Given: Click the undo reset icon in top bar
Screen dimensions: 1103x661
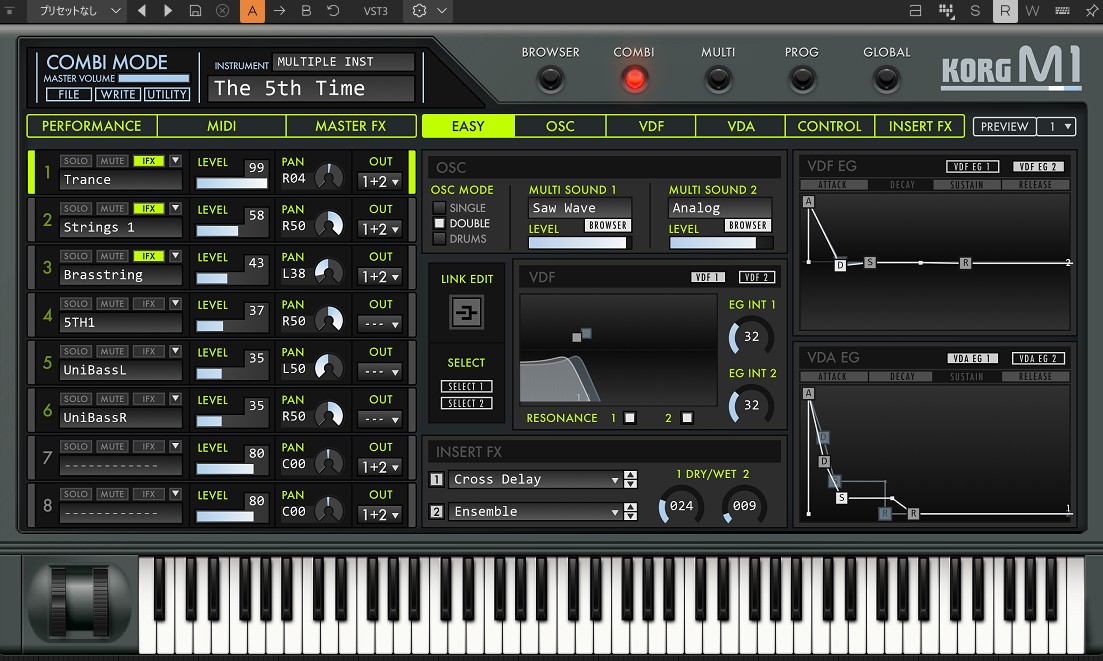Looking at the screenshot, I should point(333,11).
